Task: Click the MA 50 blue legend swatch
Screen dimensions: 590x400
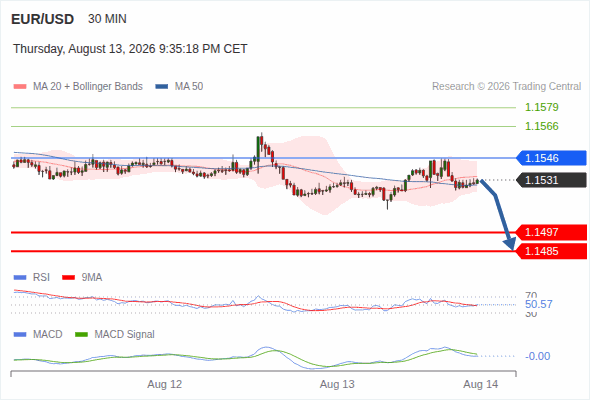Action: (x=162, y=87)
